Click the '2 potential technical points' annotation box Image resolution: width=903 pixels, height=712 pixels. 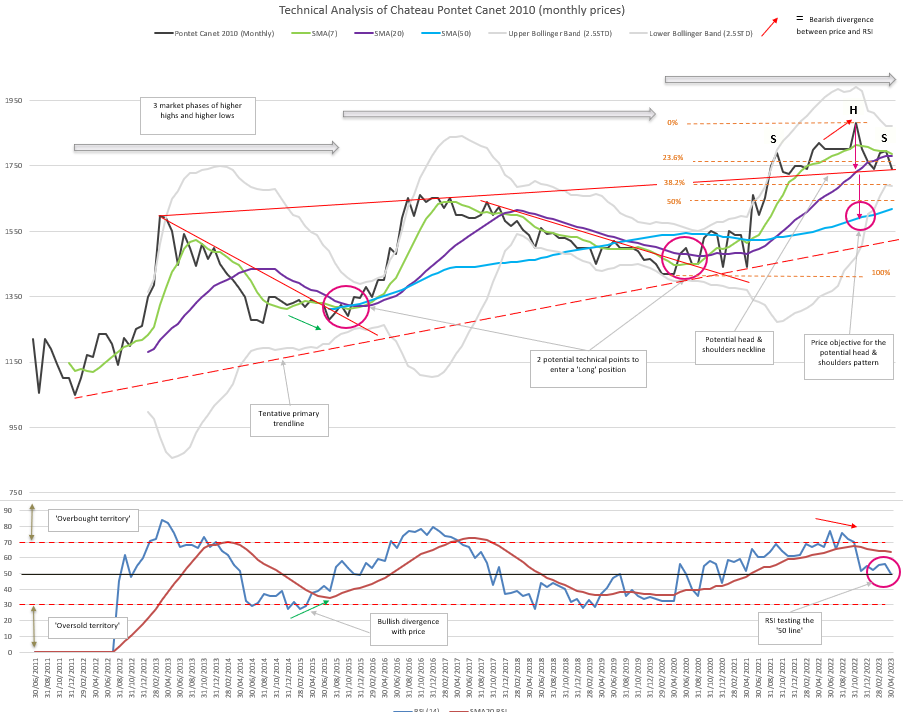click(x=588, y=368)
